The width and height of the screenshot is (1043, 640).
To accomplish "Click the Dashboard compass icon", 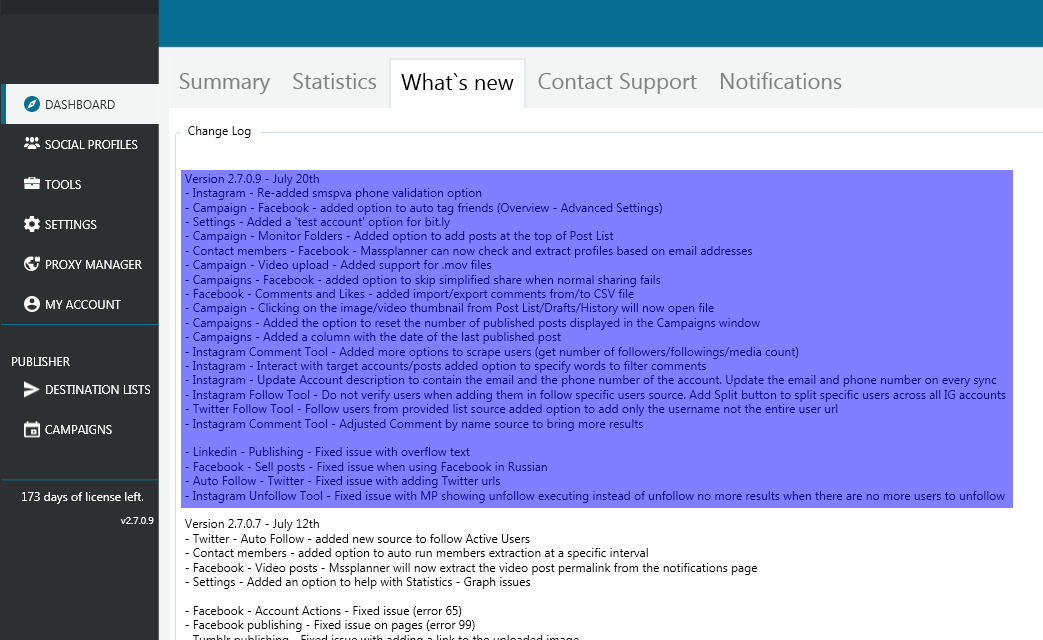I will [x=32, y=105].
